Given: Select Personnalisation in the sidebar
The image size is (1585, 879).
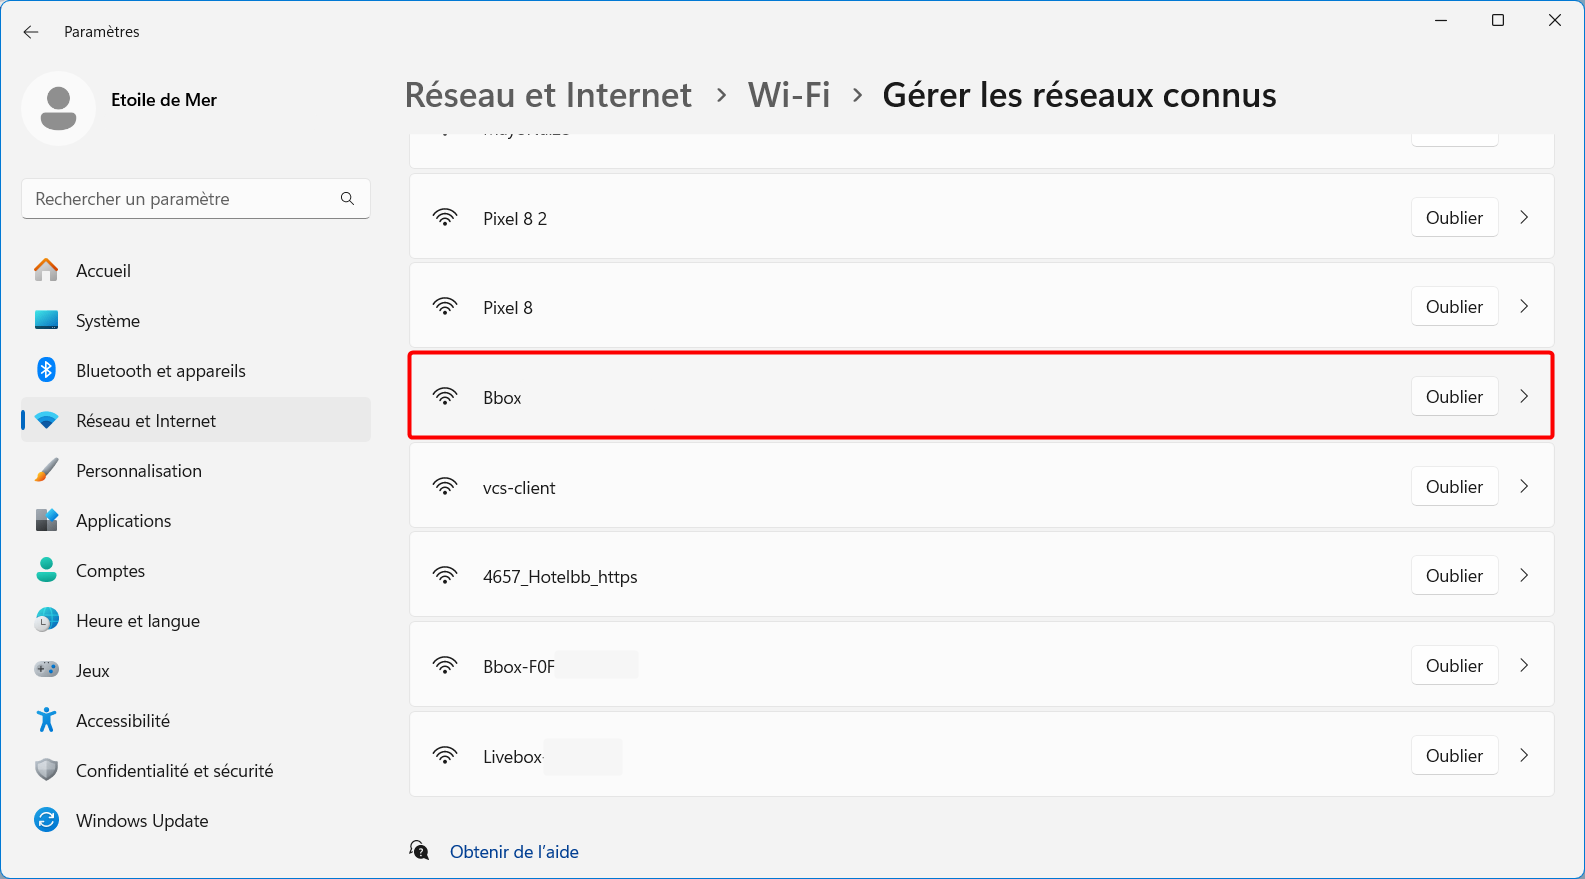Looking at the screenshot, I should click(x=196, y=470).
